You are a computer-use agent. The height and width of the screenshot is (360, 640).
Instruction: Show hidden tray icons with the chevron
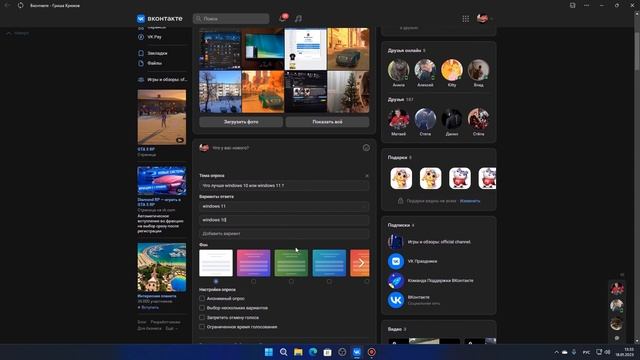tap(556, 352)
